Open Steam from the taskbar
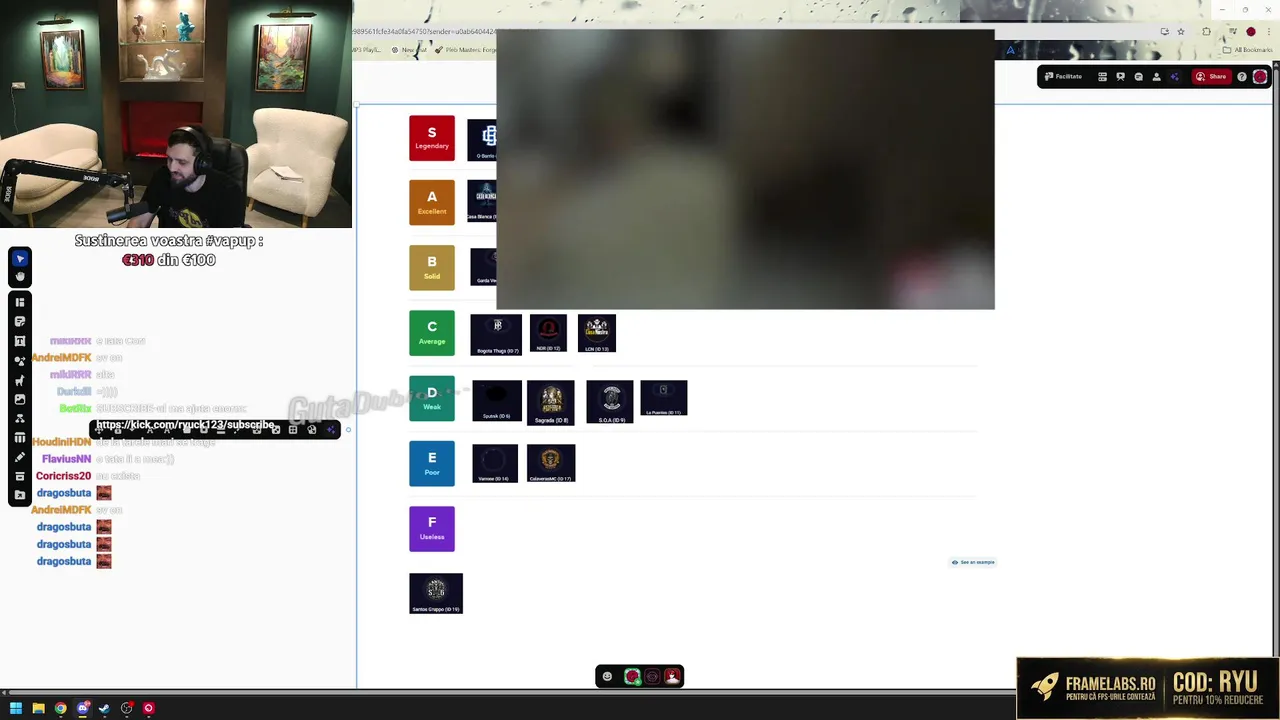Viewport: 1280px width, 720px height. click(104, 708)
